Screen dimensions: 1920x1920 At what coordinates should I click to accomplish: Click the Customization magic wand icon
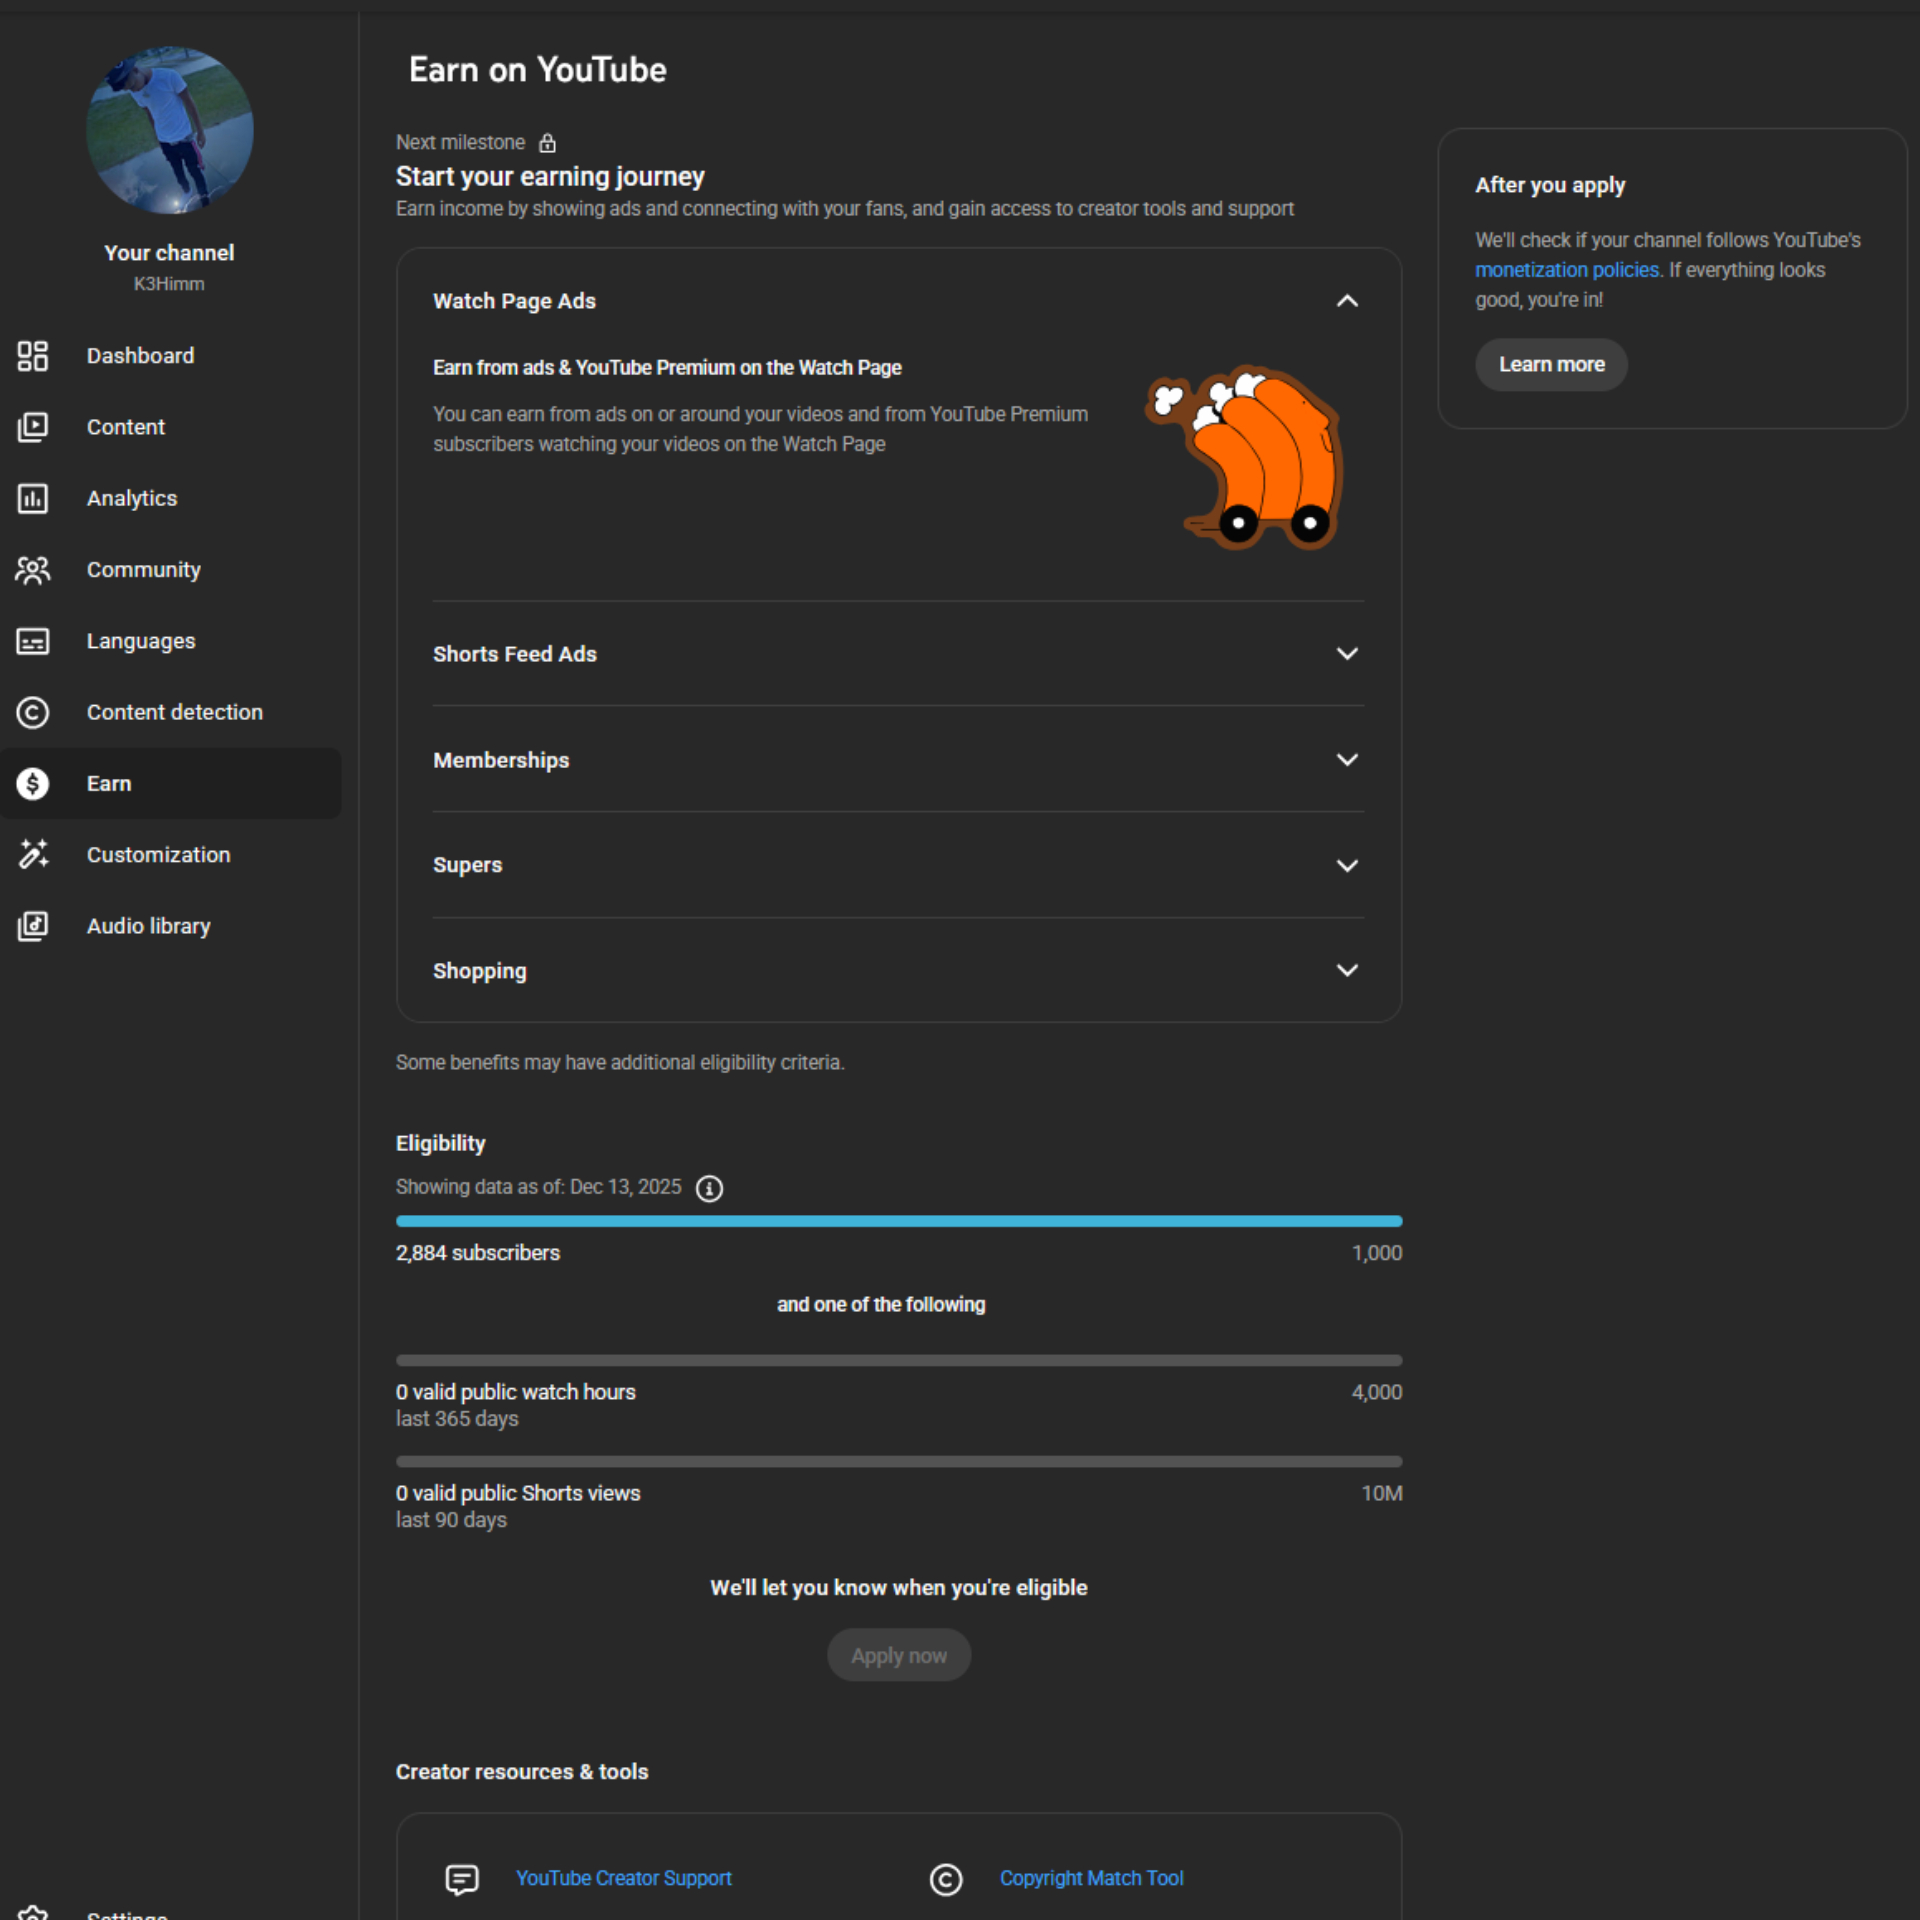(32, 855)
